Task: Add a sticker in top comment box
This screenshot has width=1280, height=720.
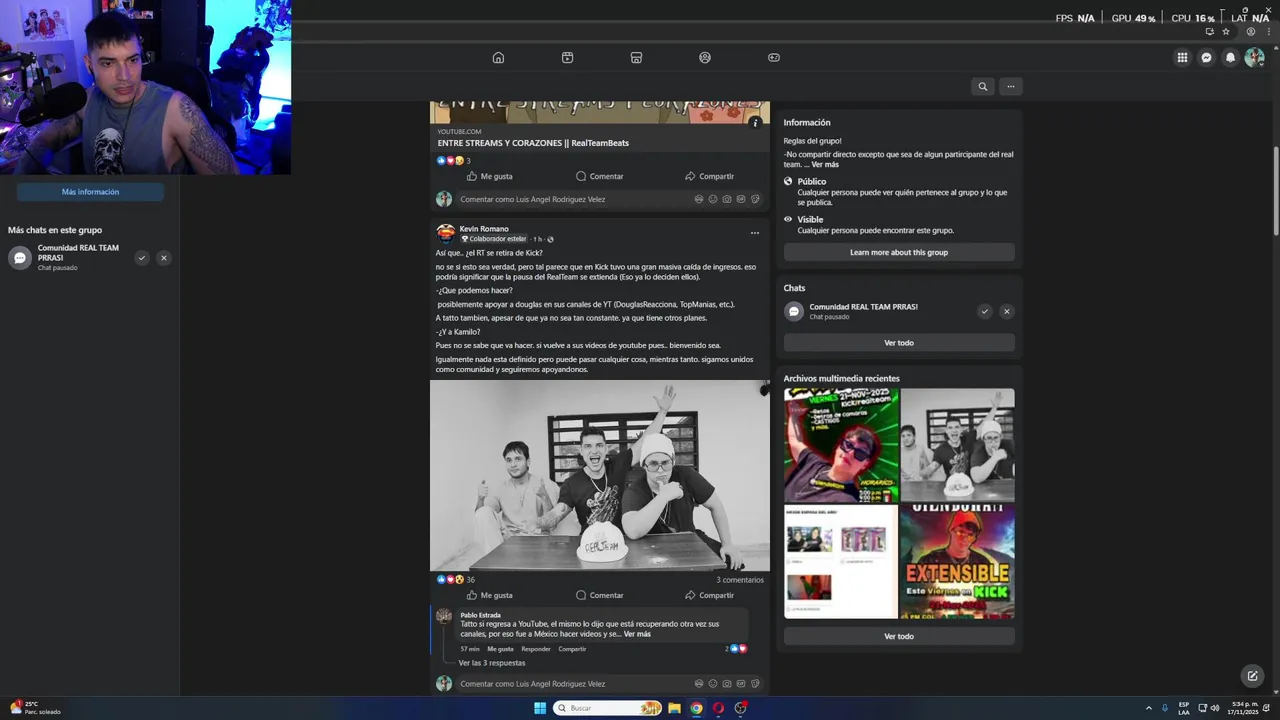Action: [755, 199]
